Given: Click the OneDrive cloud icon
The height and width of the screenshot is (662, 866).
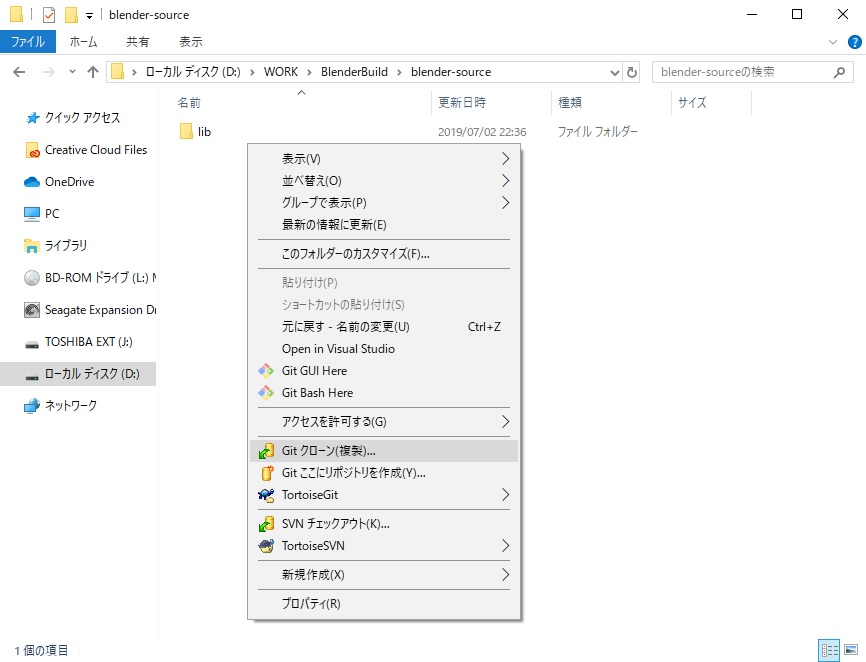Looking at the screenshot, I should pyautogui.click(x=32, y=182).
